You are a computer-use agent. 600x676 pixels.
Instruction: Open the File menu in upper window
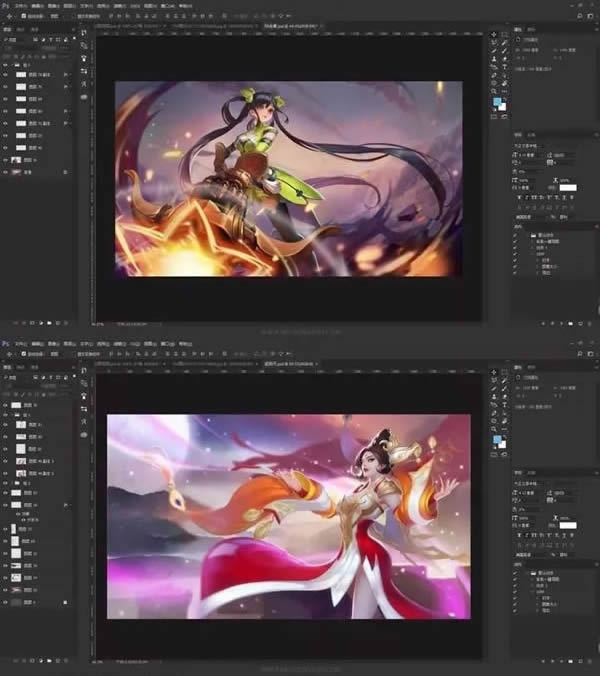click(17, 6)
